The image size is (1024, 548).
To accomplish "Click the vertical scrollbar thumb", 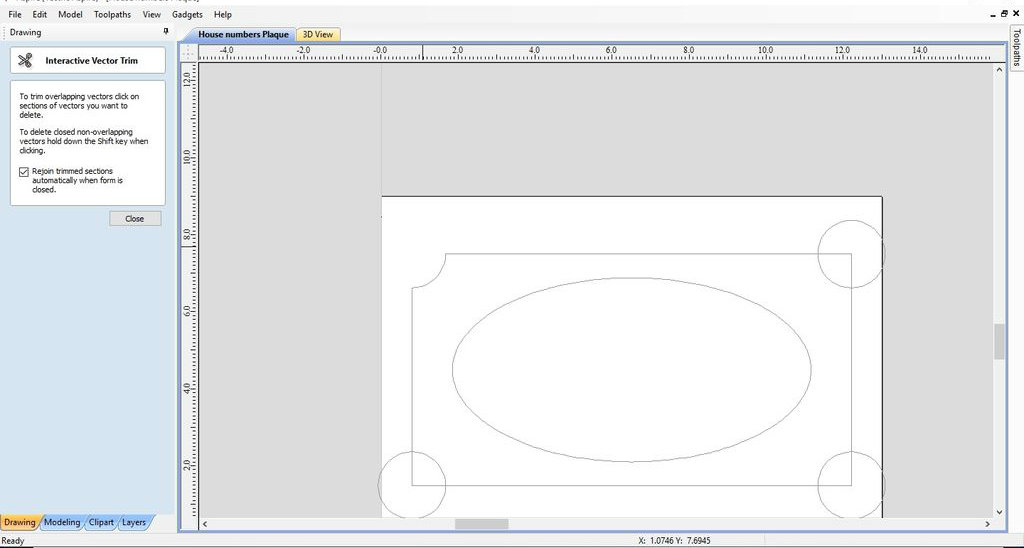I will [x=999, y=341].
